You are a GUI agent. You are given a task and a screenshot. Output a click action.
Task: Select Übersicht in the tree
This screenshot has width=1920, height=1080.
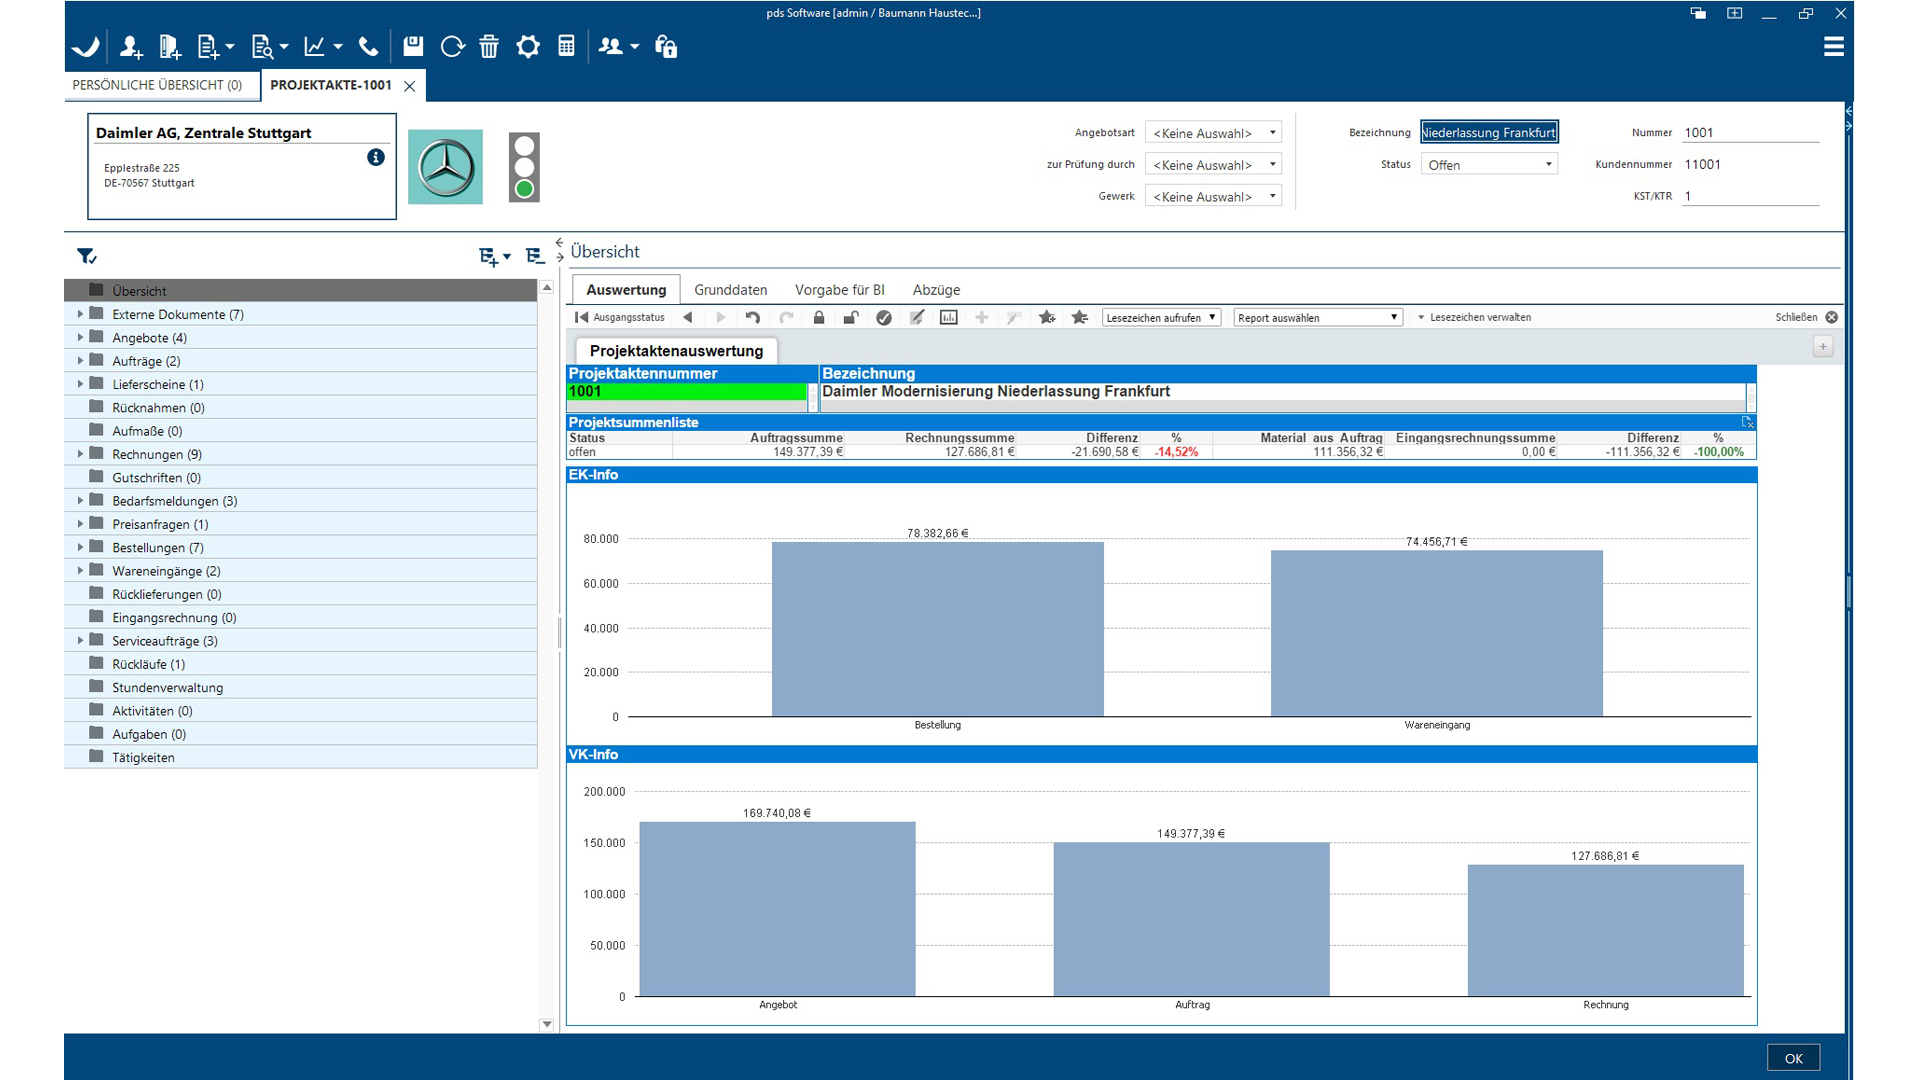point(300,291)
